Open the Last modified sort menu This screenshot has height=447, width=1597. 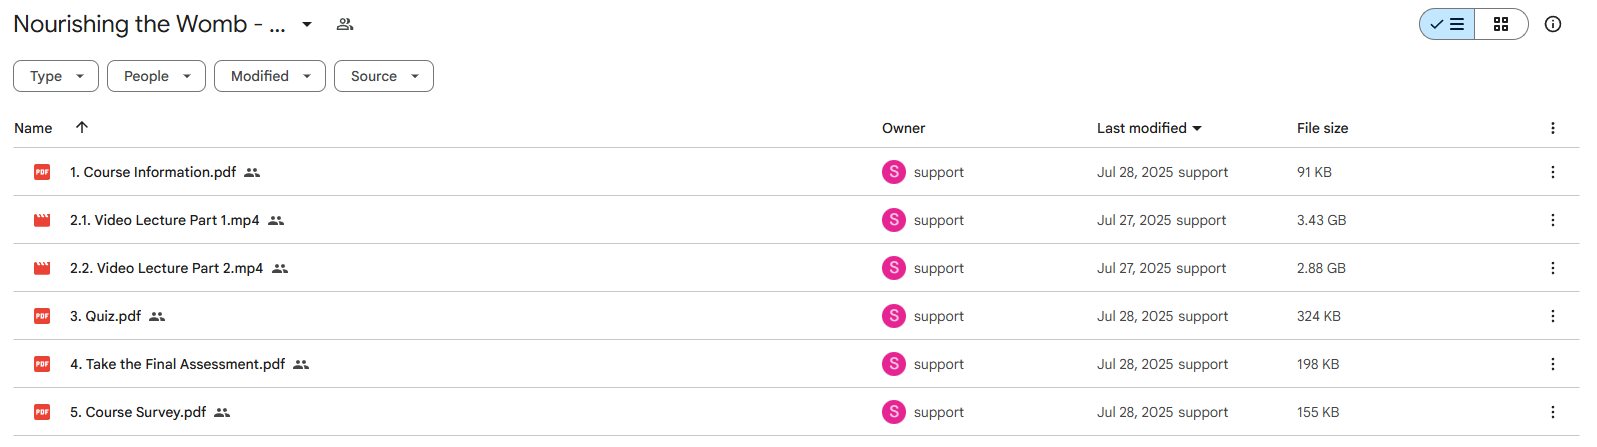[1149, 128]
